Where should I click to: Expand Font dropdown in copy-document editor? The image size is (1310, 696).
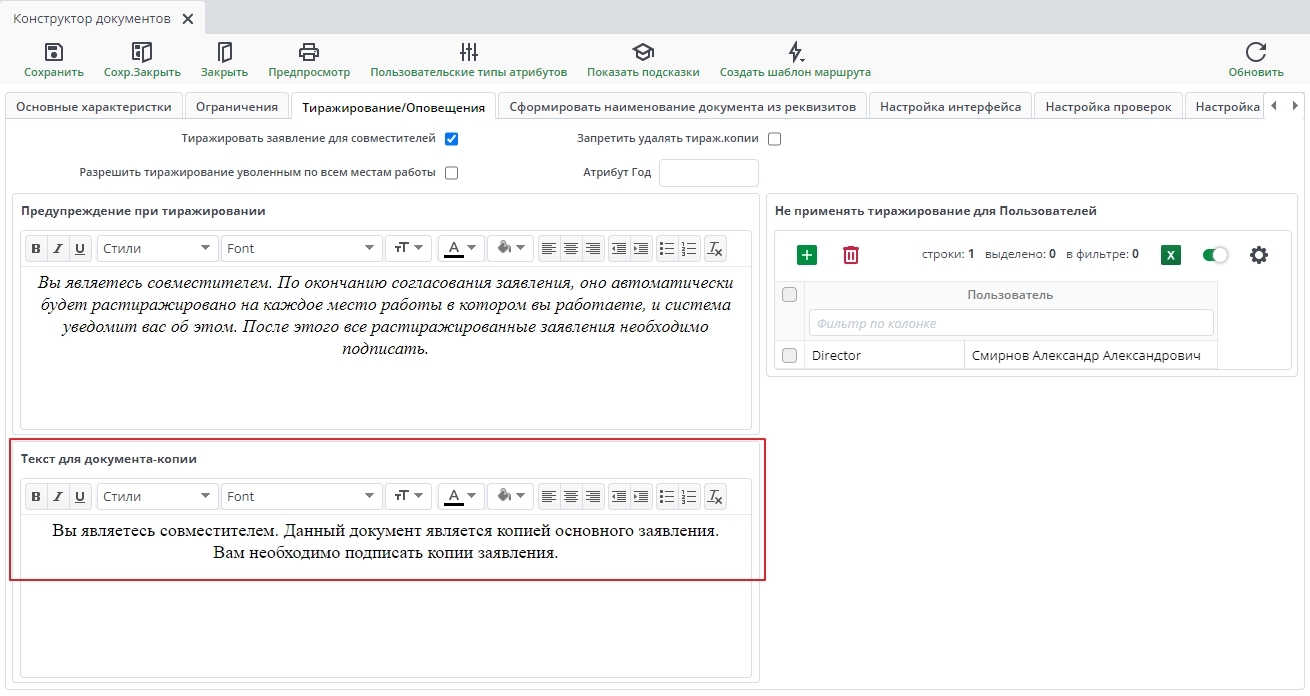point(302,496)
